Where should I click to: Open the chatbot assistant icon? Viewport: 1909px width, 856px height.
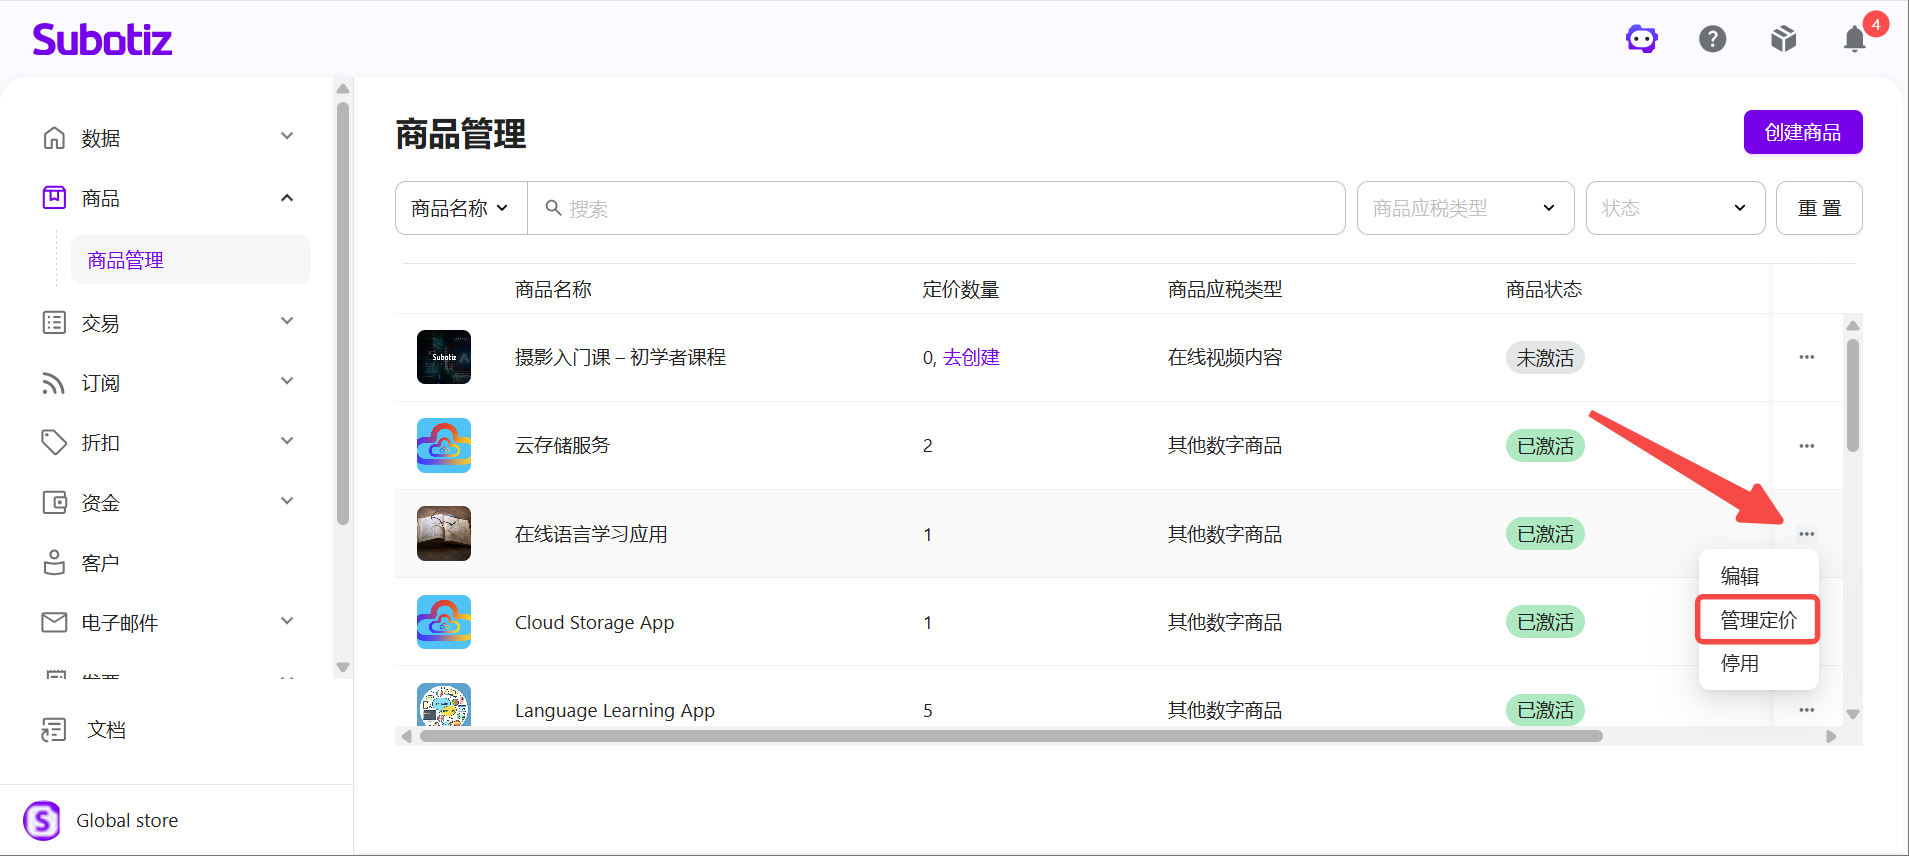(1641, 39)
